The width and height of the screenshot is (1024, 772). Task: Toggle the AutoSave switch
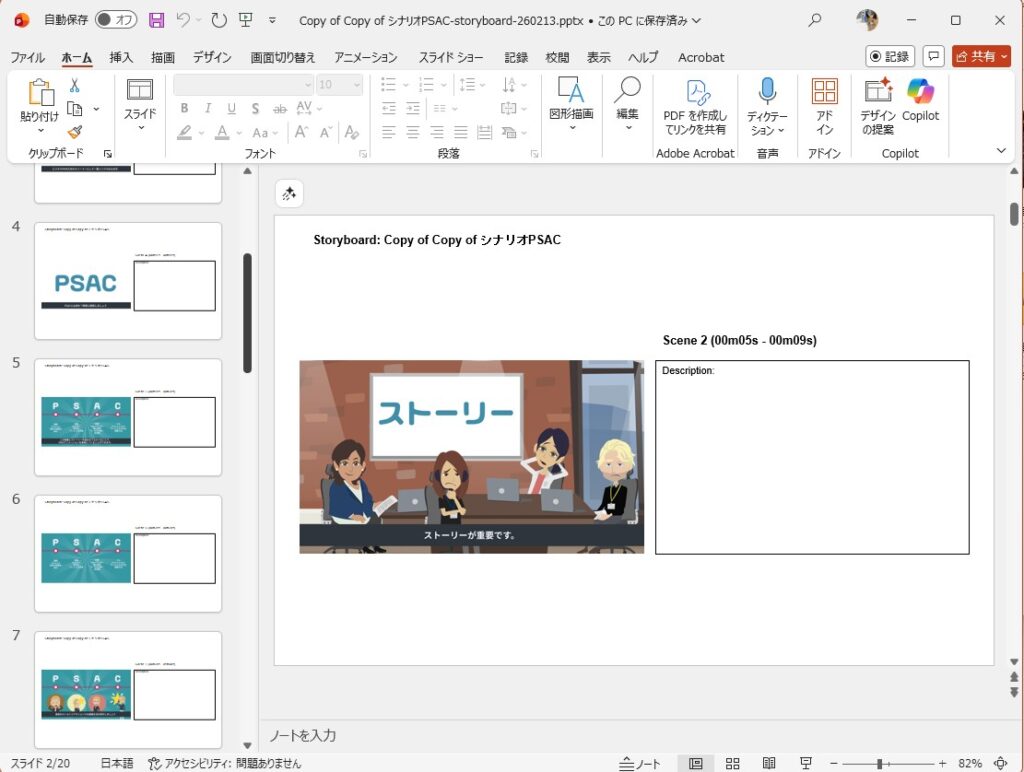click(116, 20)
